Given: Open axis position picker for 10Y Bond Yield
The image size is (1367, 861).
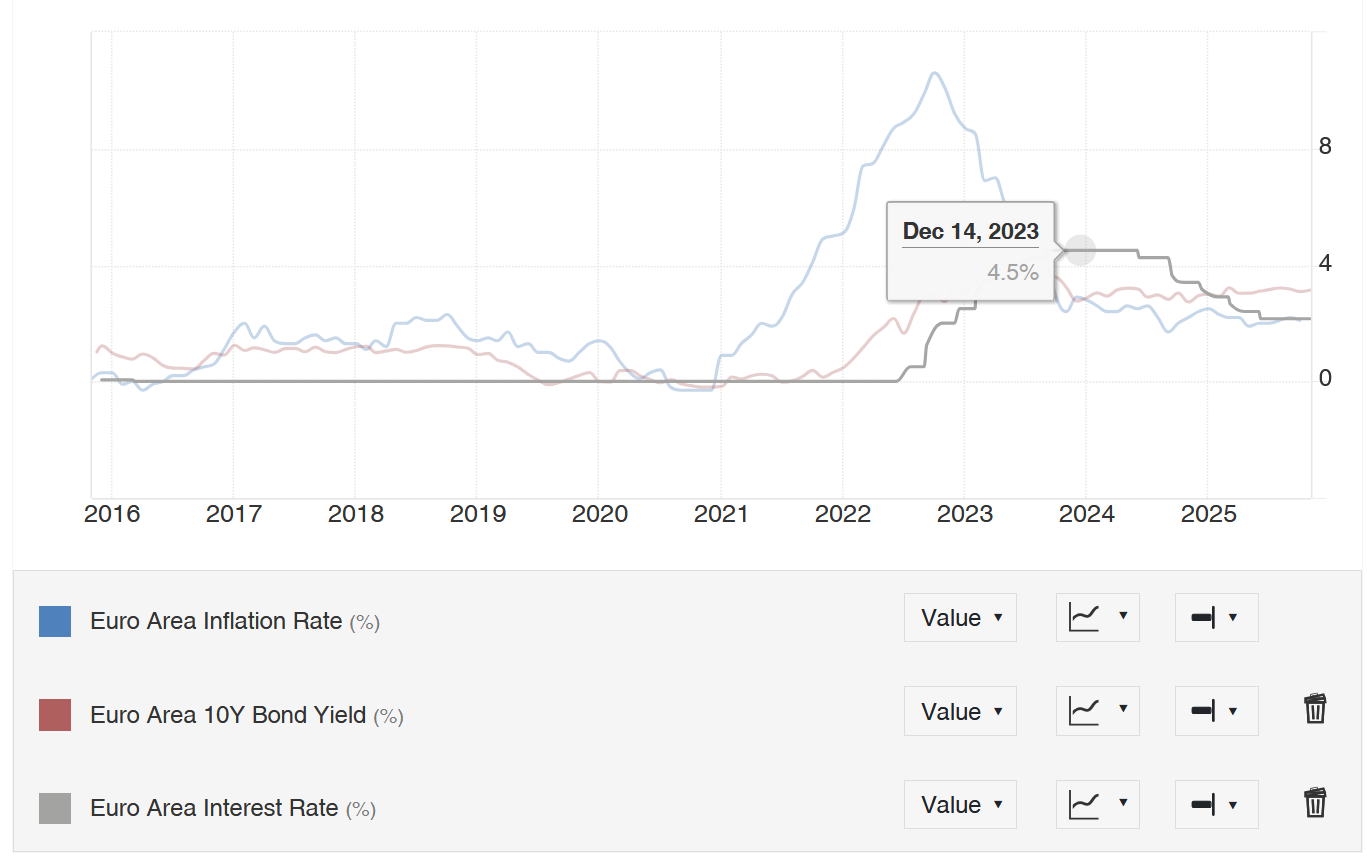Looking at the screenshot, I should click(x=1216, y=711).
